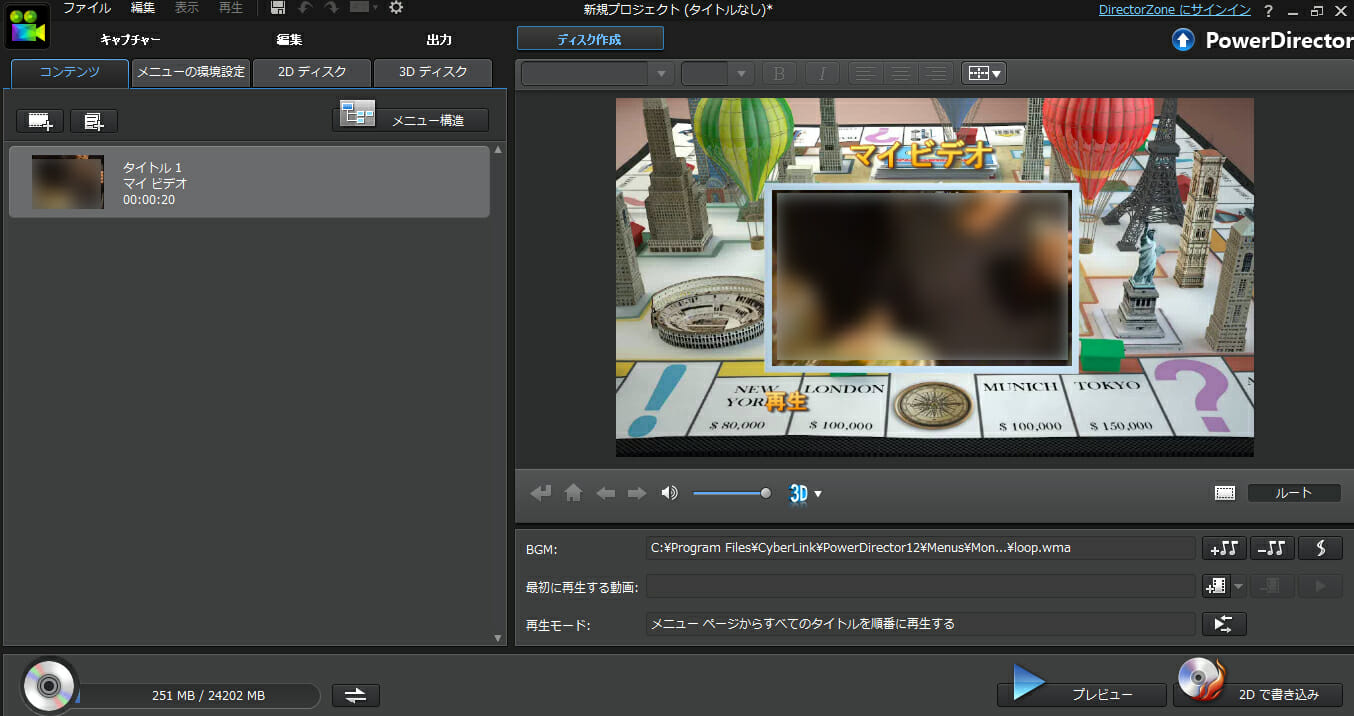1354x716 pixels.
Task: Align menu text right
Action: pos(935,73)
